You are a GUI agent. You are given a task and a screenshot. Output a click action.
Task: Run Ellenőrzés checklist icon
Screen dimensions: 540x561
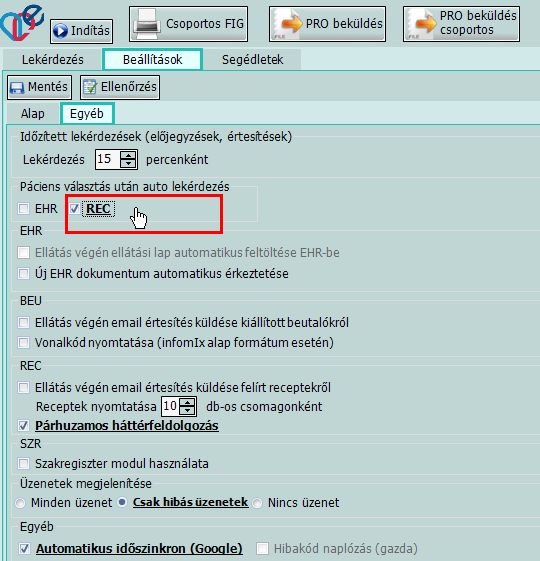[x=120, y=87]
